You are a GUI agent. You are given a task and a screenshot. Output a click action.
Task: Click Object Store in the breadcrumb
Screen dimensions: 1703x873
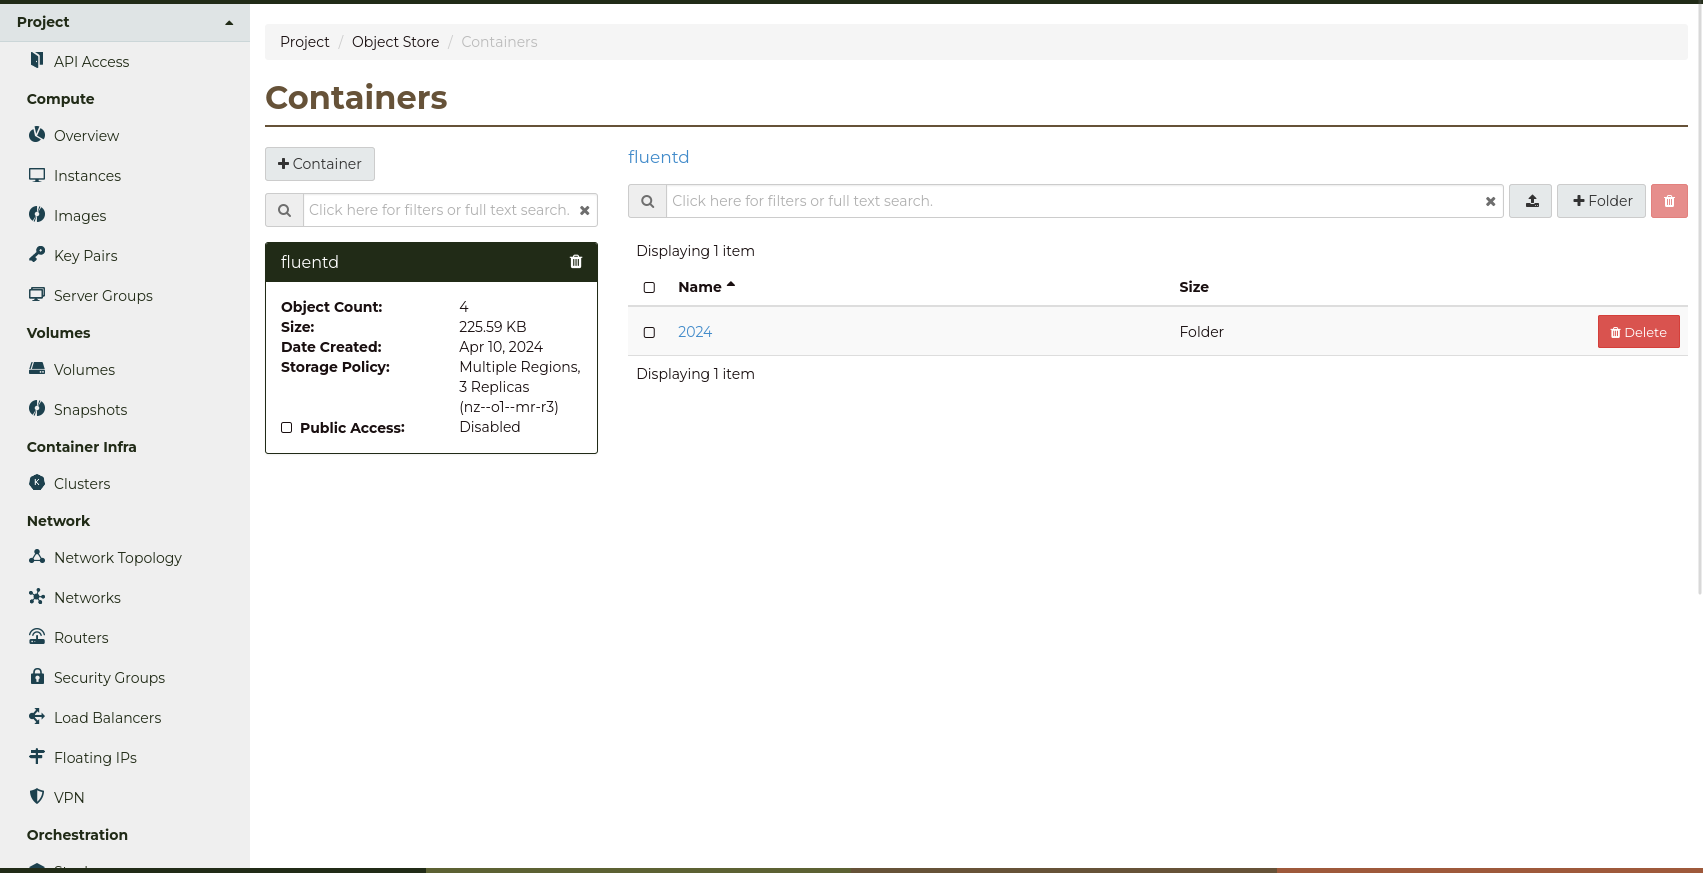395,42
